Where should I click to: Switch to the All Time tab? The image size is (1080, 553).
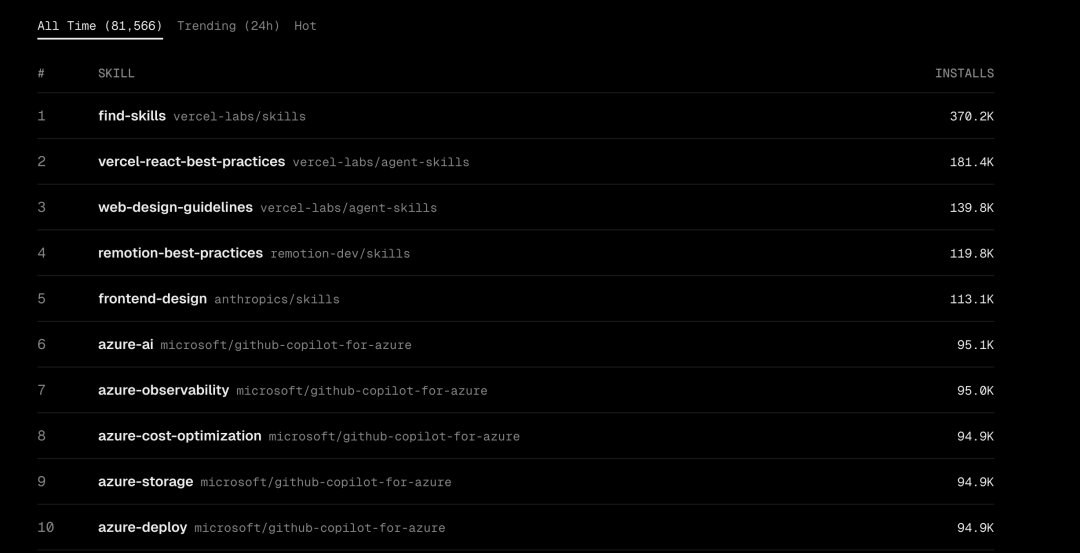[99, 26]
